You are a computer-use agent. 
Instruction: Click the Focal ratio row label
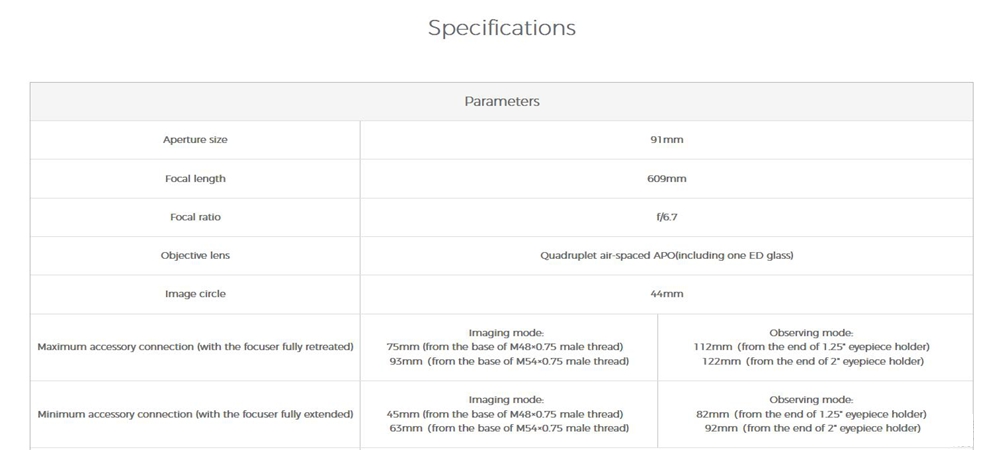point(195,217)
